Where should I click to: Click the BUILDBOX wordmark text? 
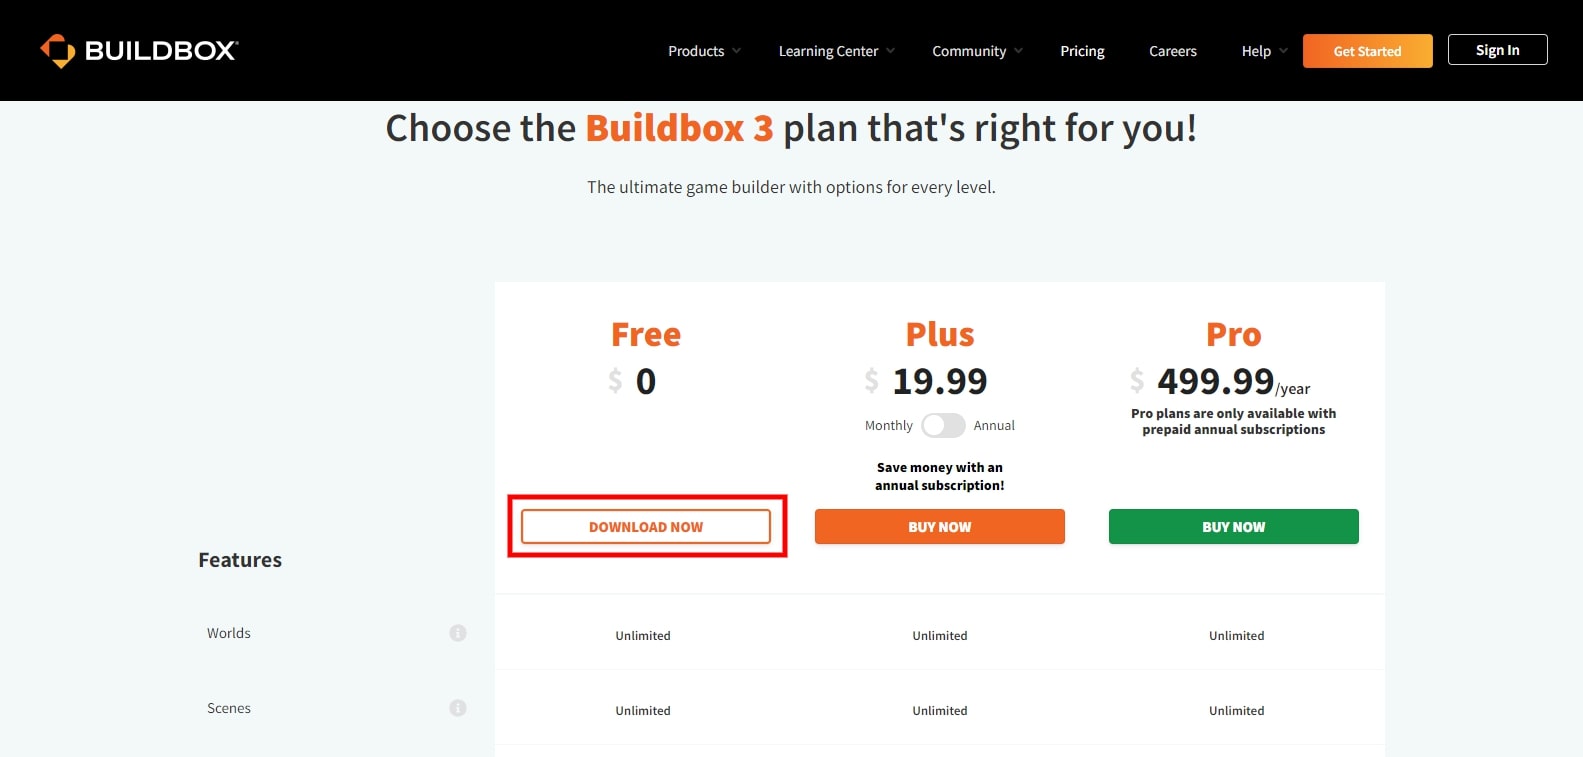pos(161,51)
